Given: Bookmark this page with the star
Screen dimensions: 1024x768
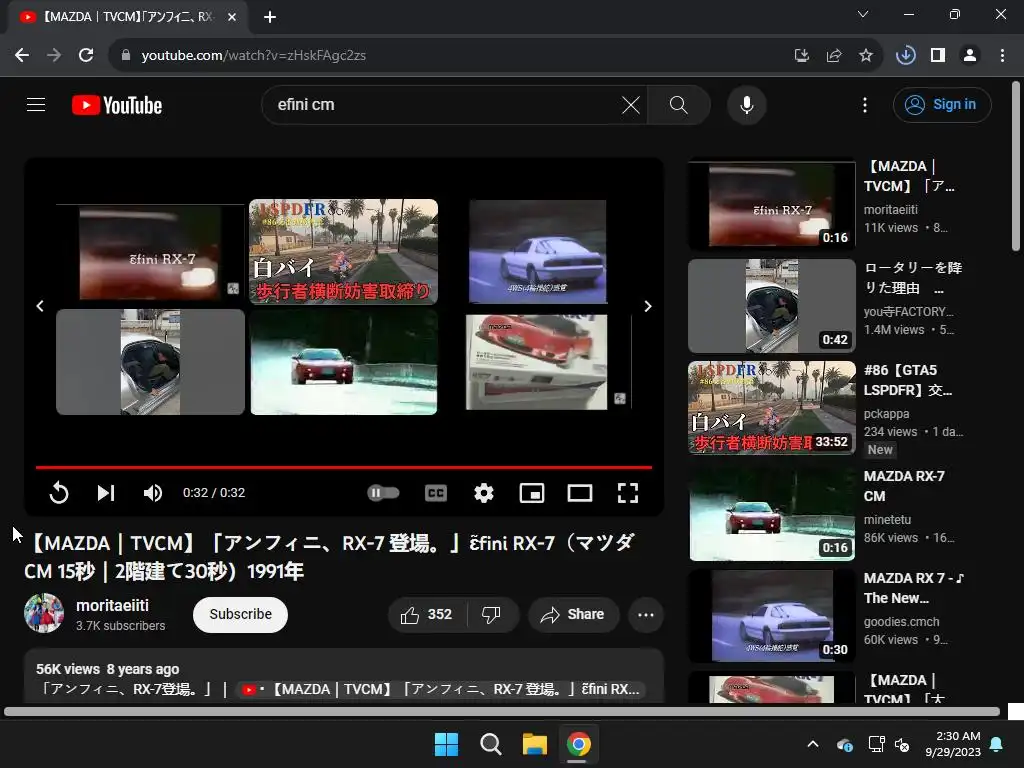Looking at the screenshot, I should tap(866, 56).
